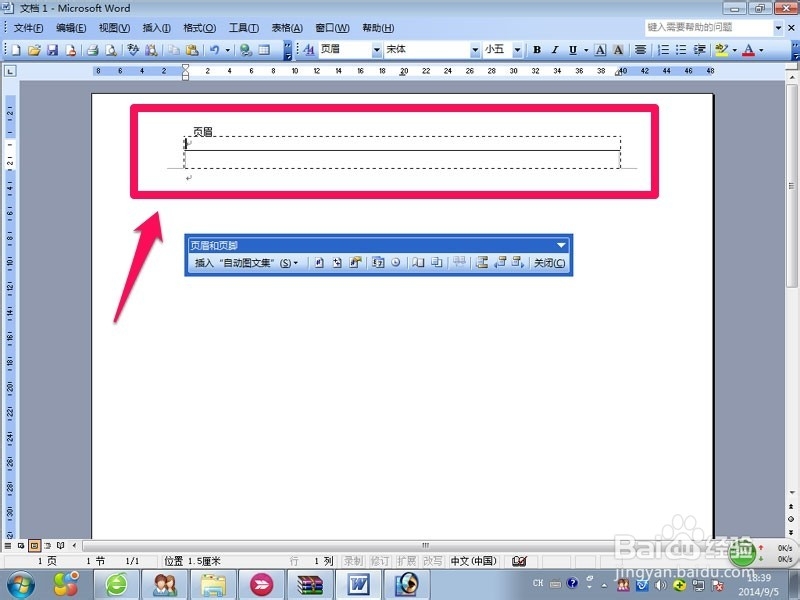Screen dimensions: 800x600
Task: Open WinRAR from the taskbar
Action: pyautogui.click(x=310, y=585)
